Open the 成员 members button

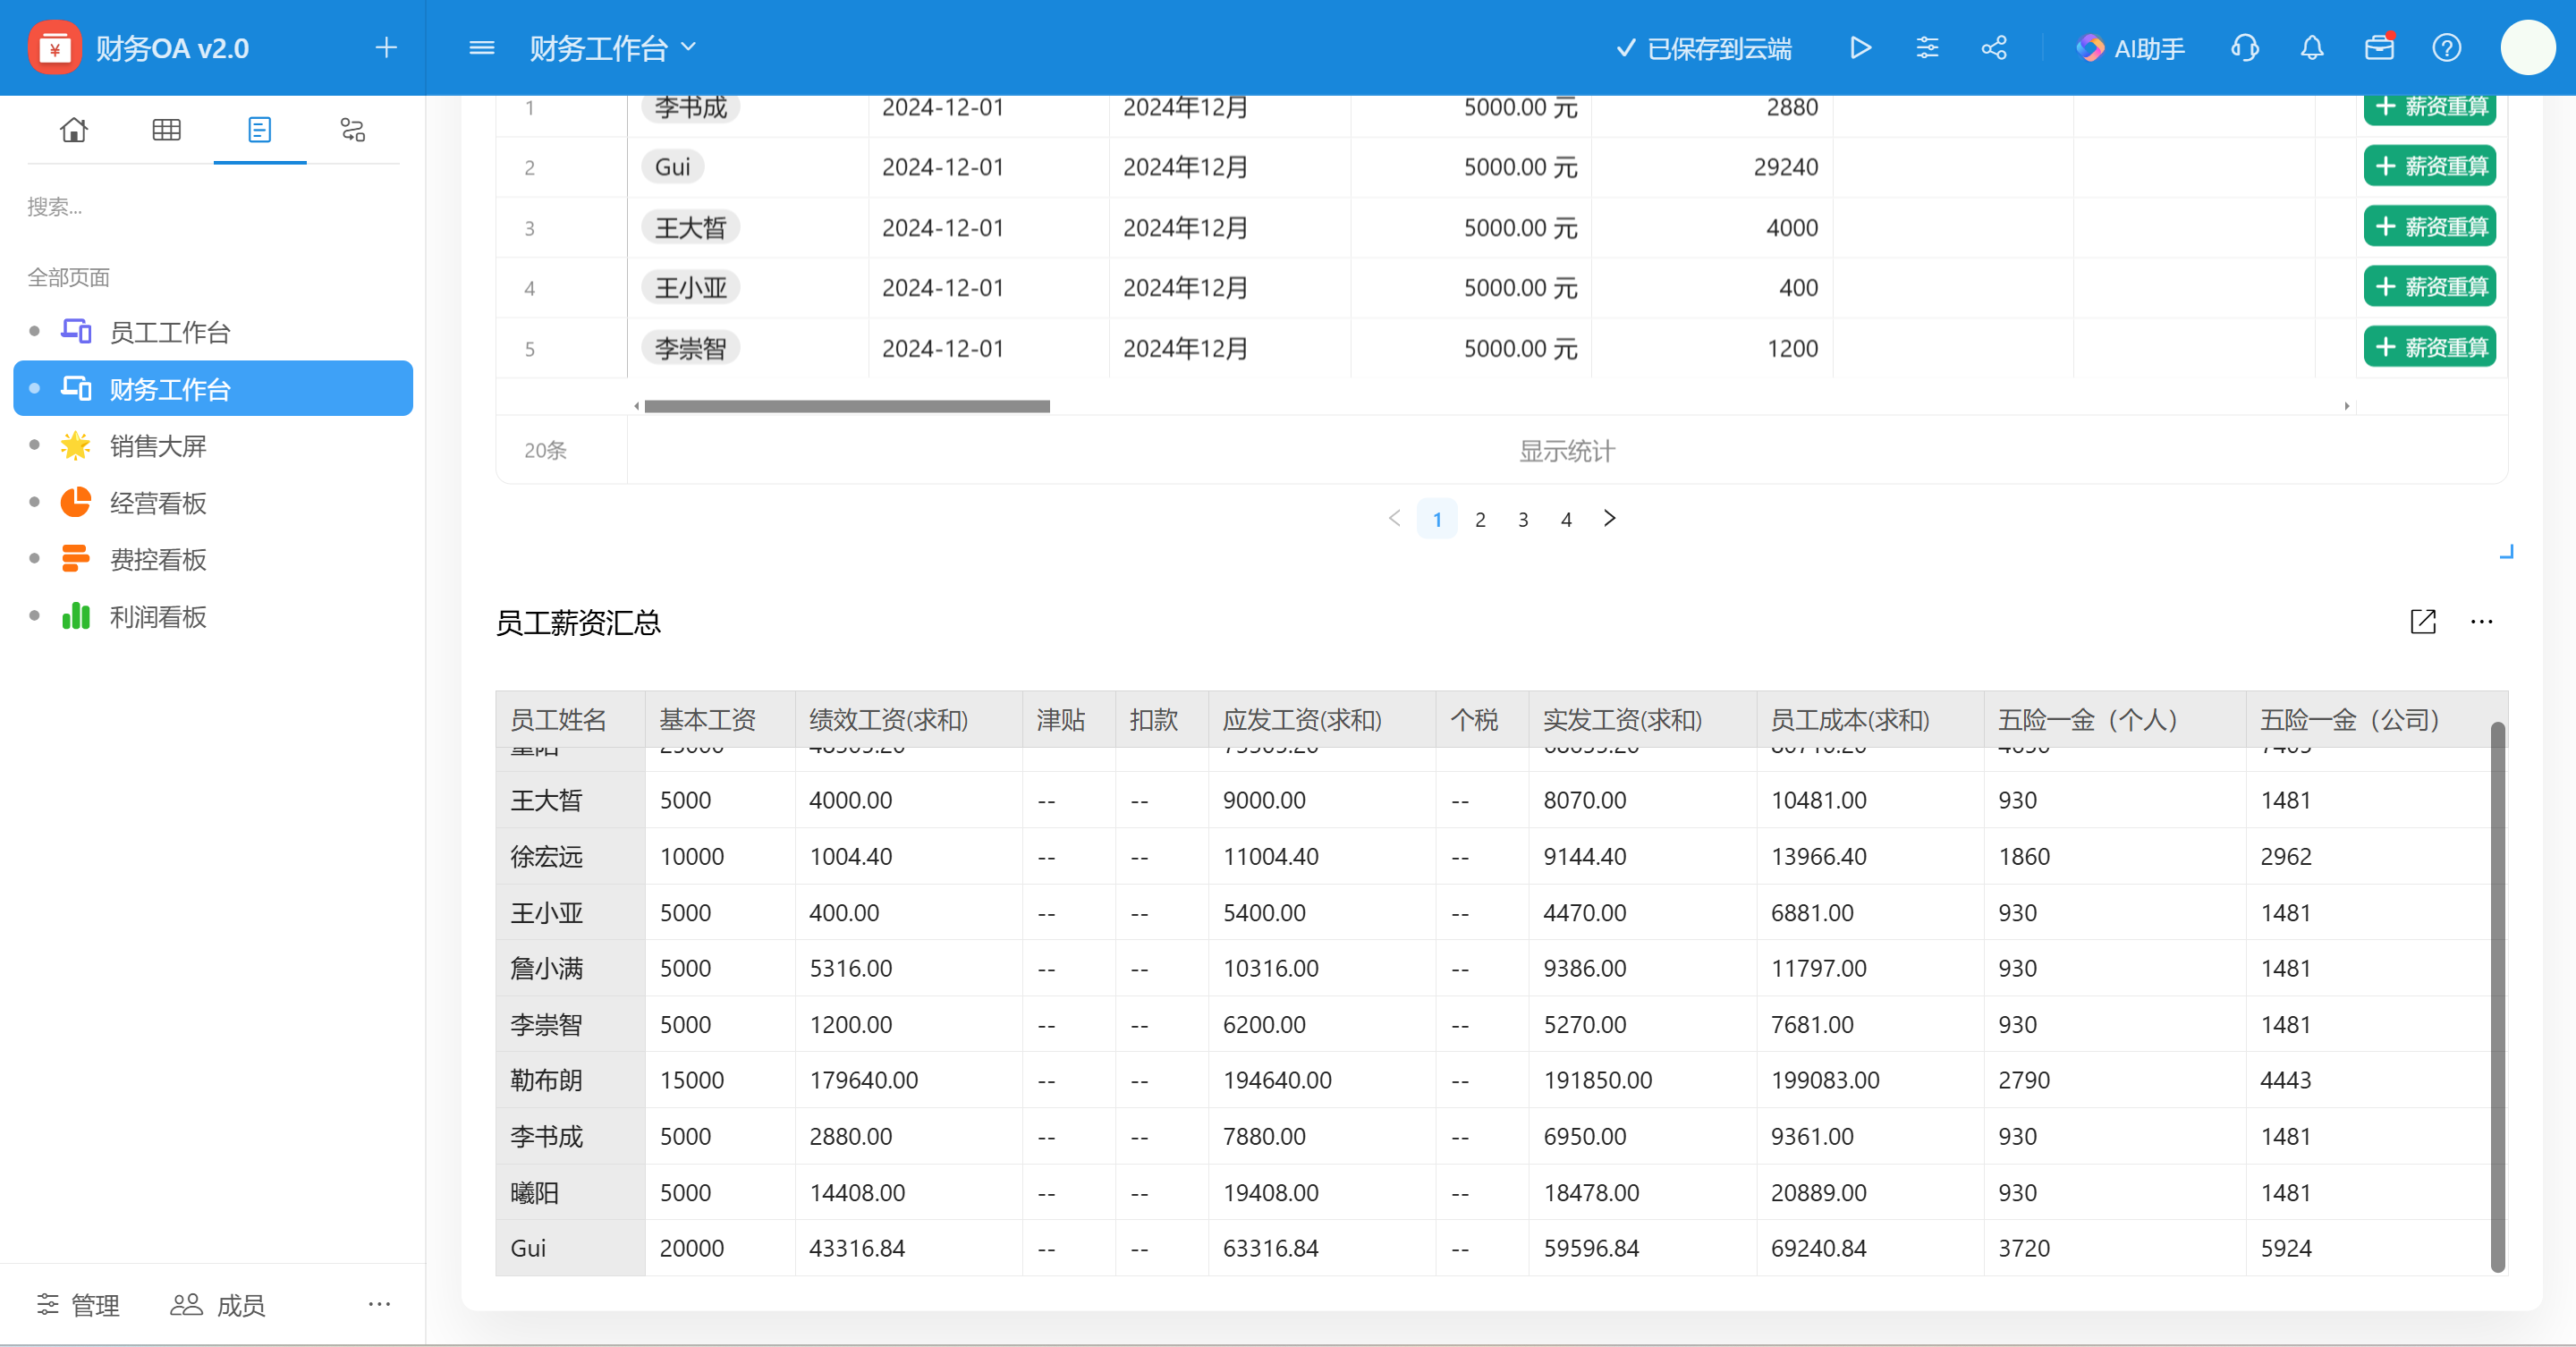coord(218,1305)
